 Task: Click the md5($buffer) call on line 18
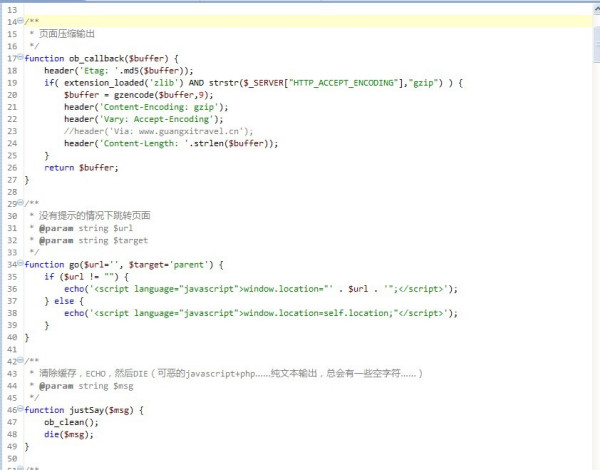tap(154, 71)
